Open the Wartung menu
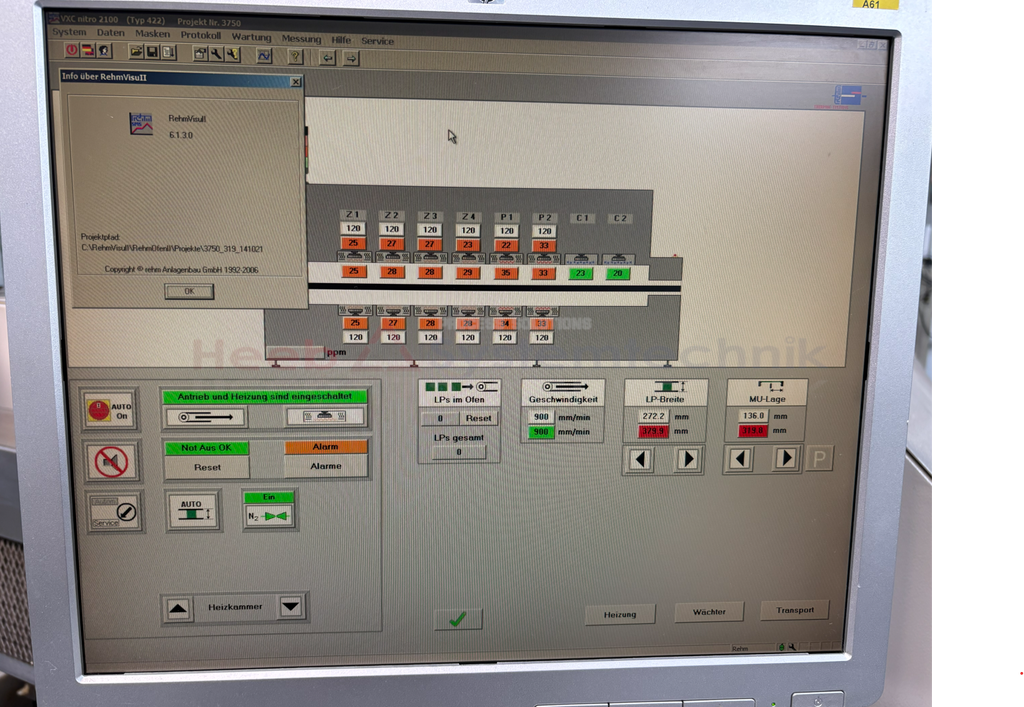Image resolution: width=1024 pixels, height=707 pixels. click(x=251, y=37)
